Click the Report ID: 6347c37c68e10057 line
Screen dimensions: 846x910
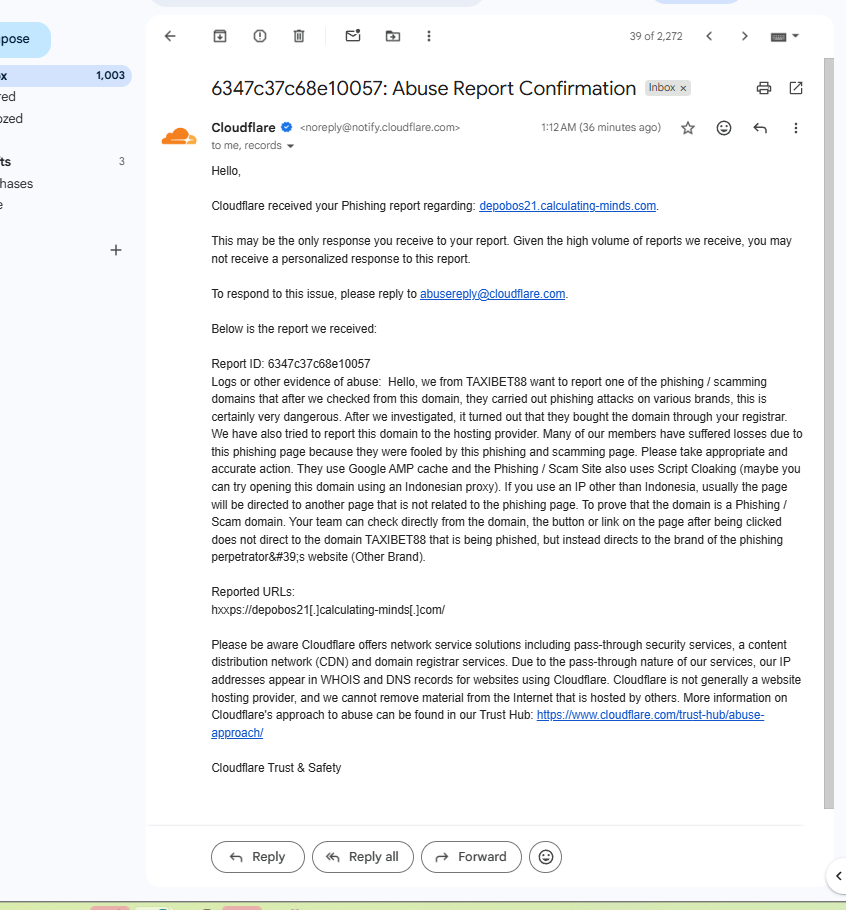[291, 364]
